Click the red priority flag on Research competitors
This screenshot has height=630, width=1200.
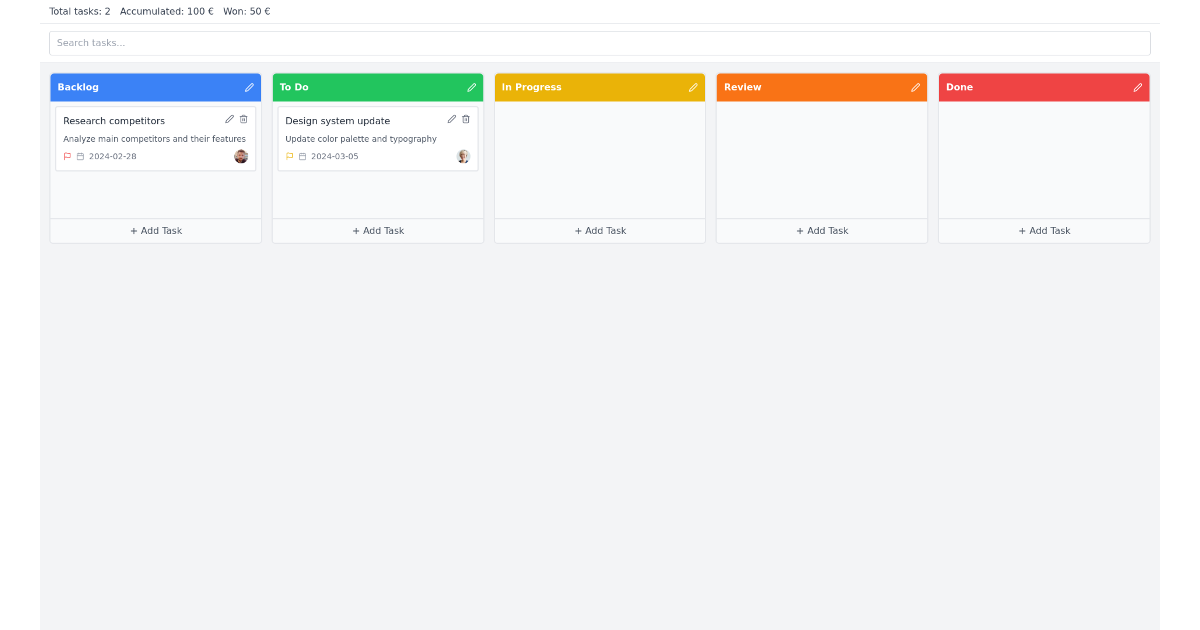67,156
